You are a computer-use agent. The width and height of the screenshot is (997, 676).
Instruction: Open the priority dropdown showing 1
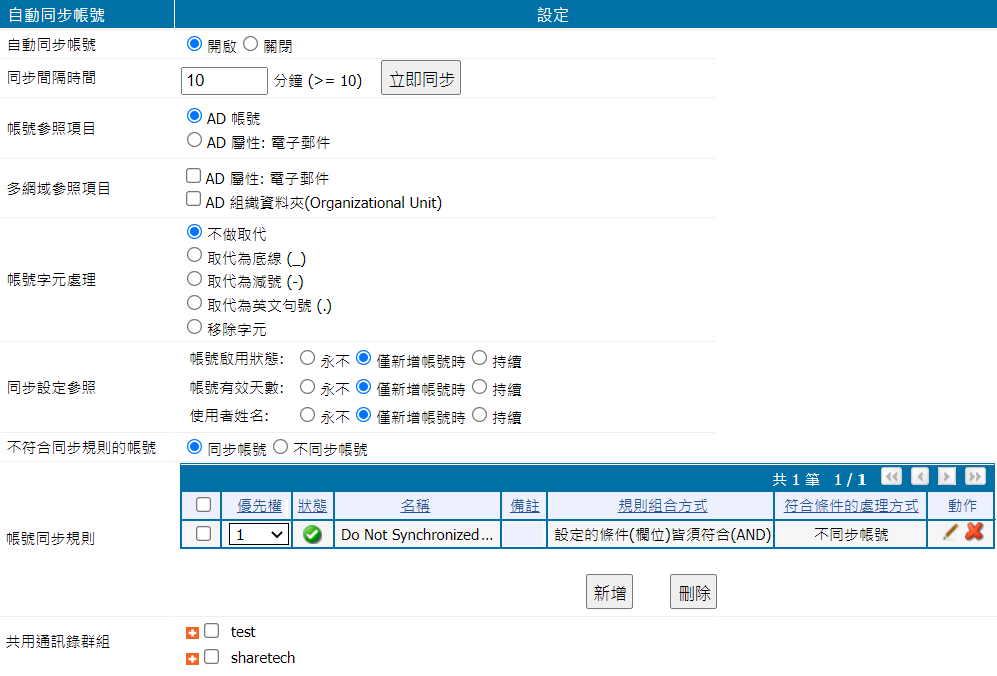pyautogui.click(x=258, y=535)
